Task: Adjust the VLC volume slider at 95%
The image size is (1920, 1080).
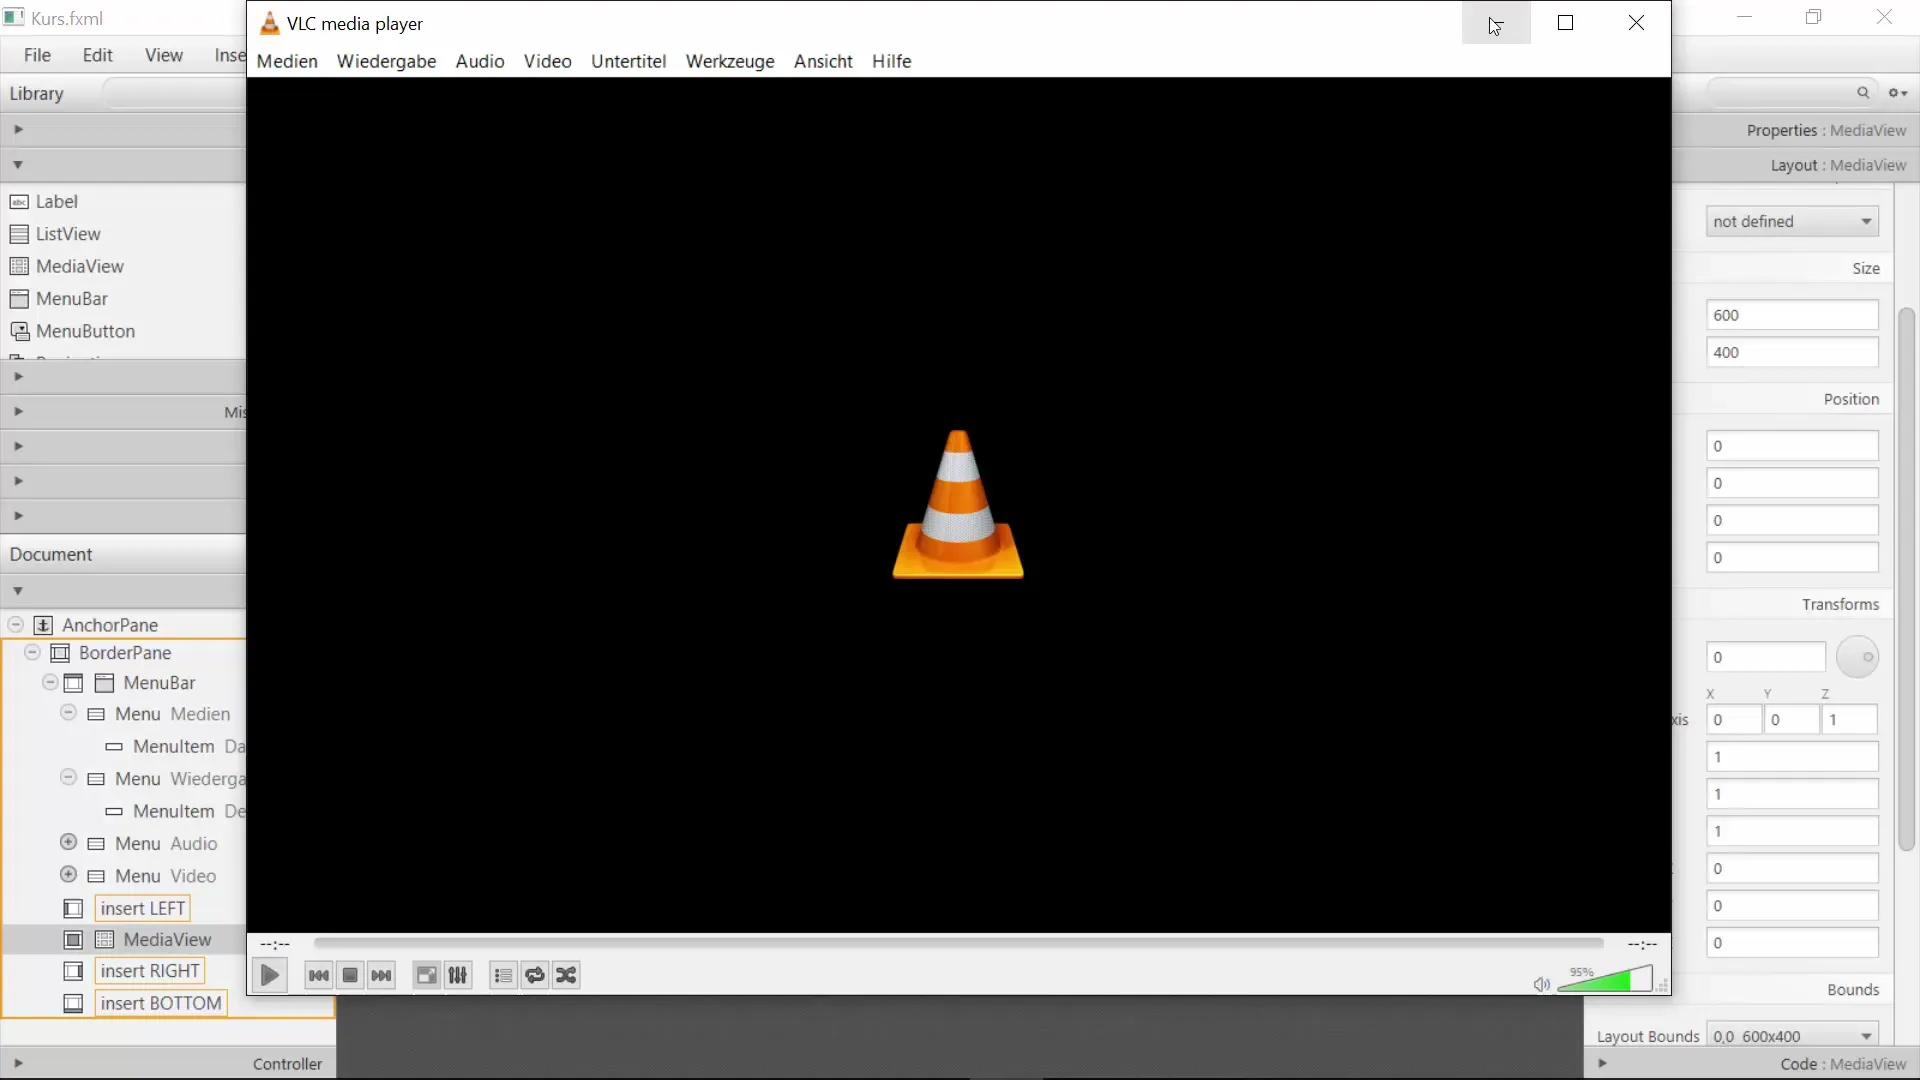Action: click(1605, 979)
